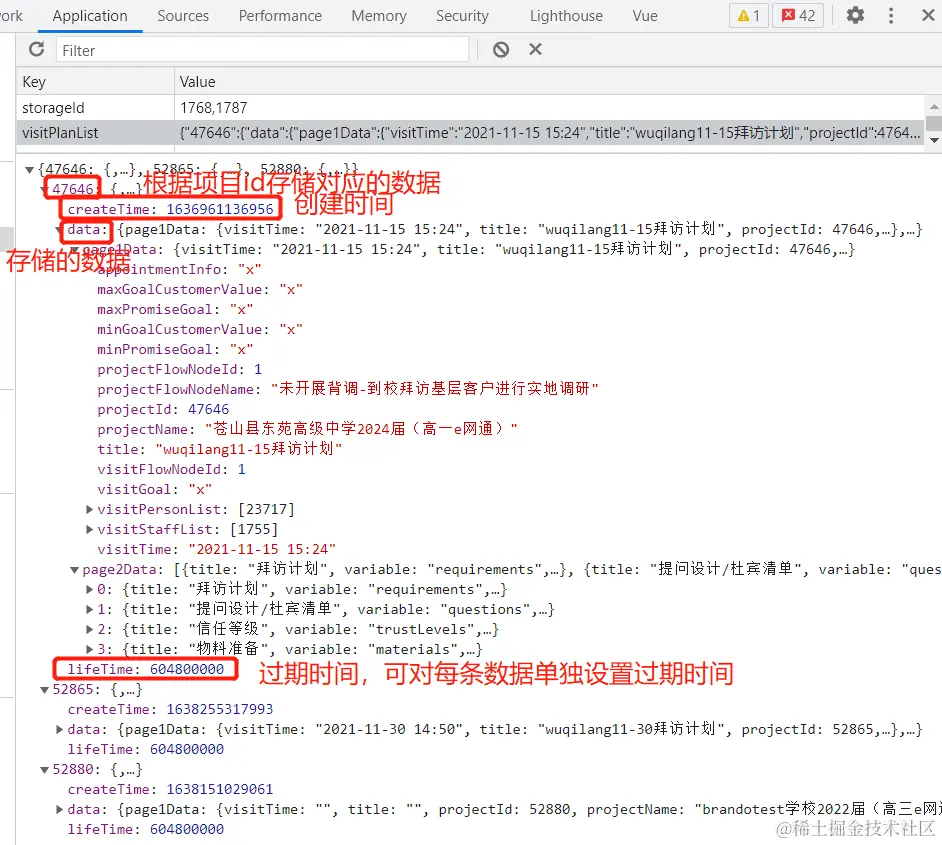
Task: Click the Key column header
Action: (x=96, y=82)
